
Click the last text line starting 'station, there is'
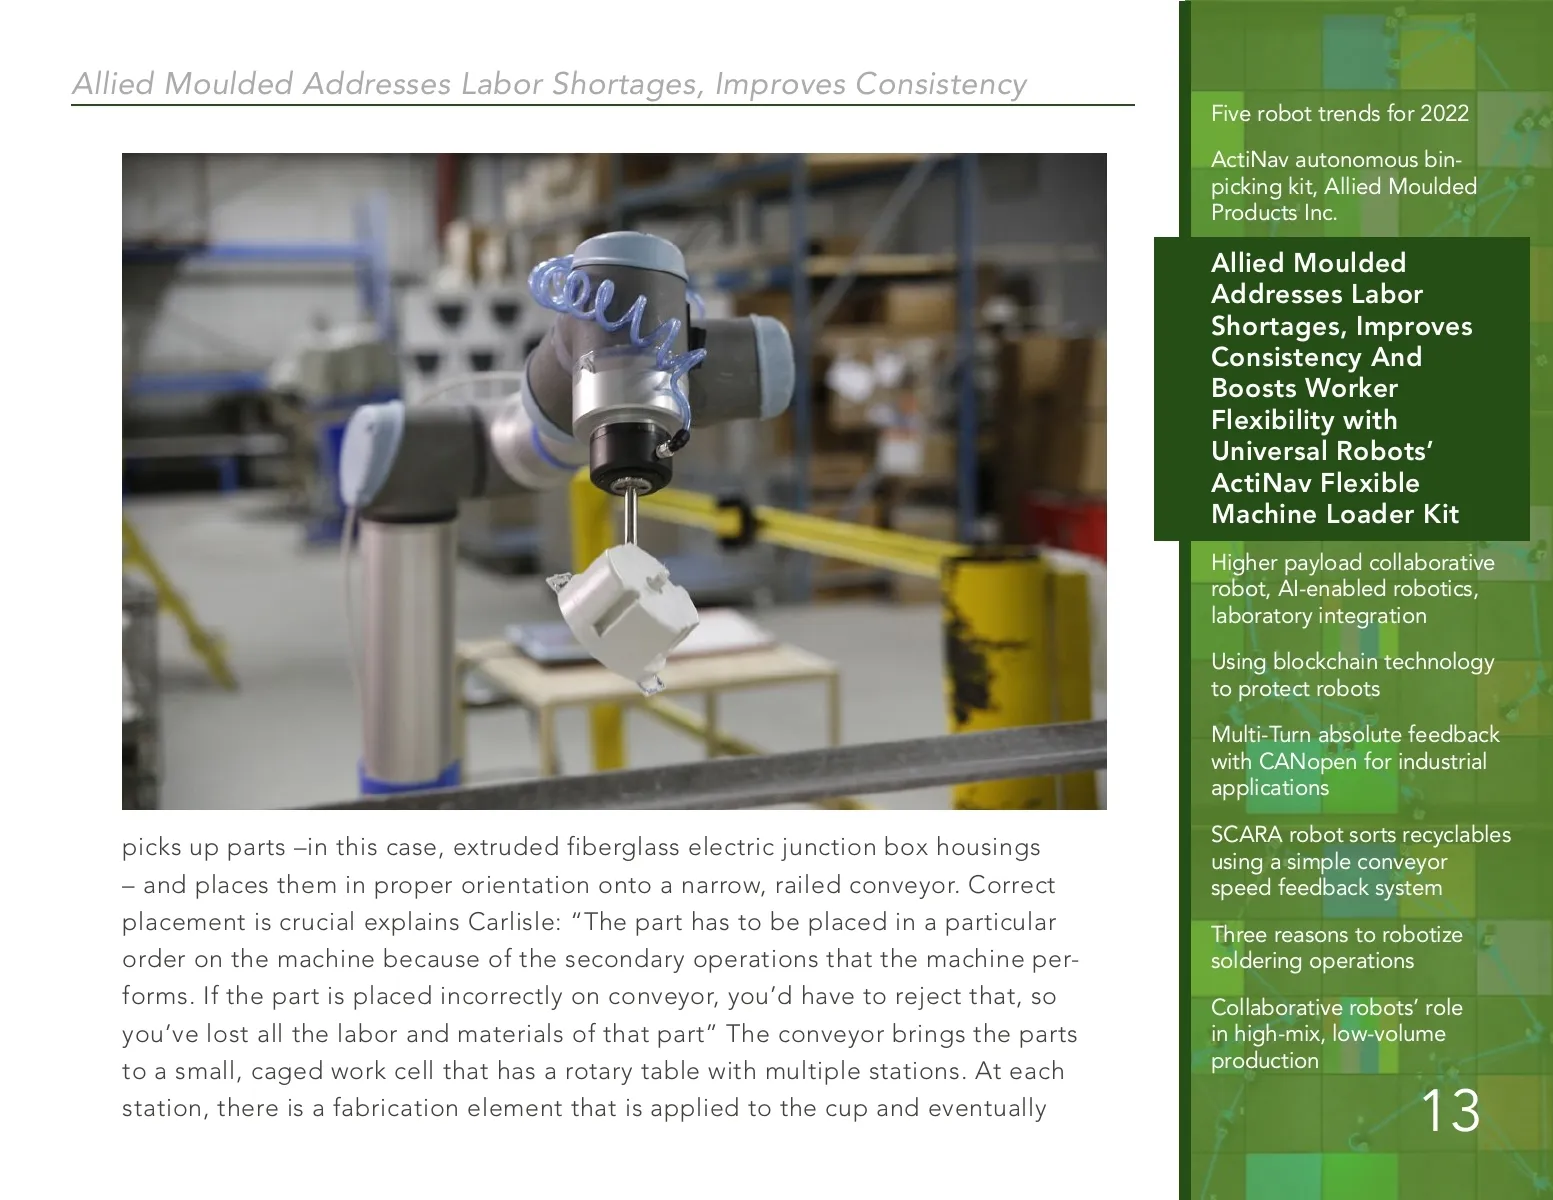(583, 1108)
